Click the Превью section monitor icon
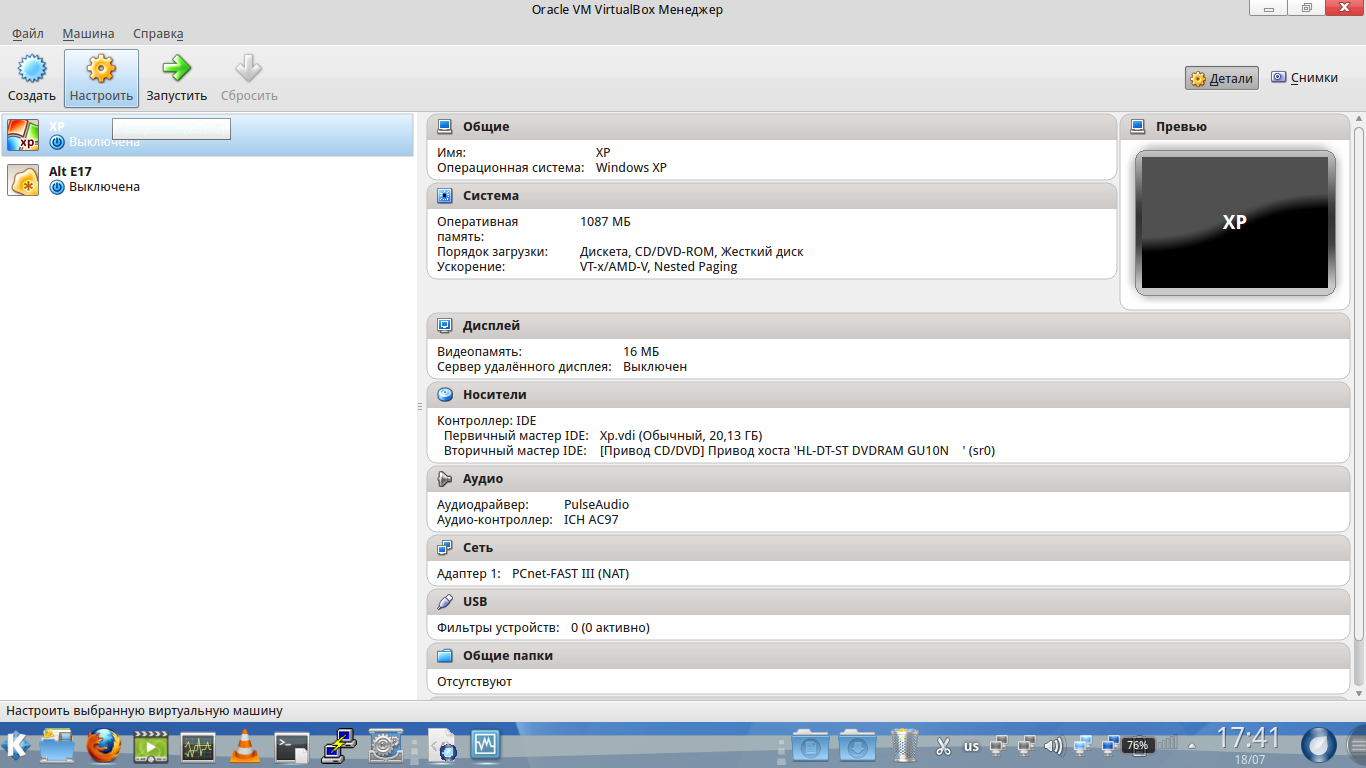The height and width of the screenshot is (768, 1366). (x=1138, y=127)
